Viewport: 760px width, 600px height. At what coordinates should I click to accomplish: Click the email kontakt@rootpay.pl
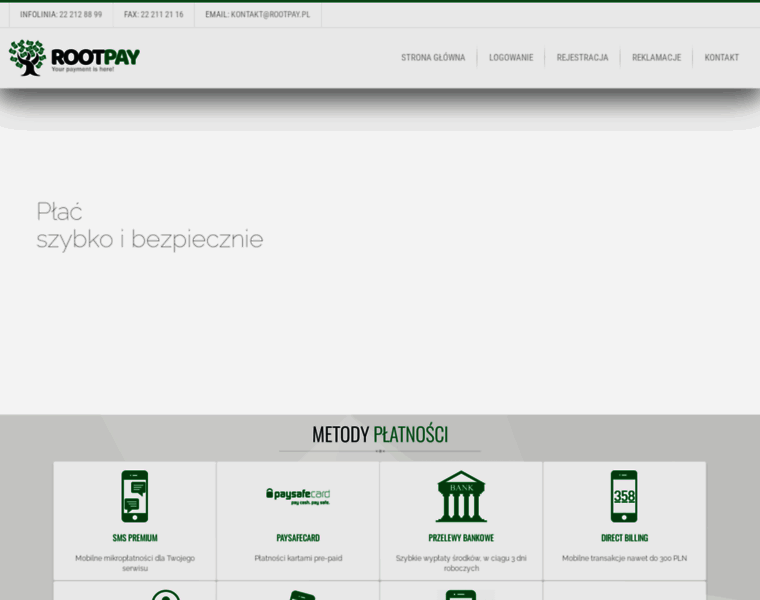point(270,15)
